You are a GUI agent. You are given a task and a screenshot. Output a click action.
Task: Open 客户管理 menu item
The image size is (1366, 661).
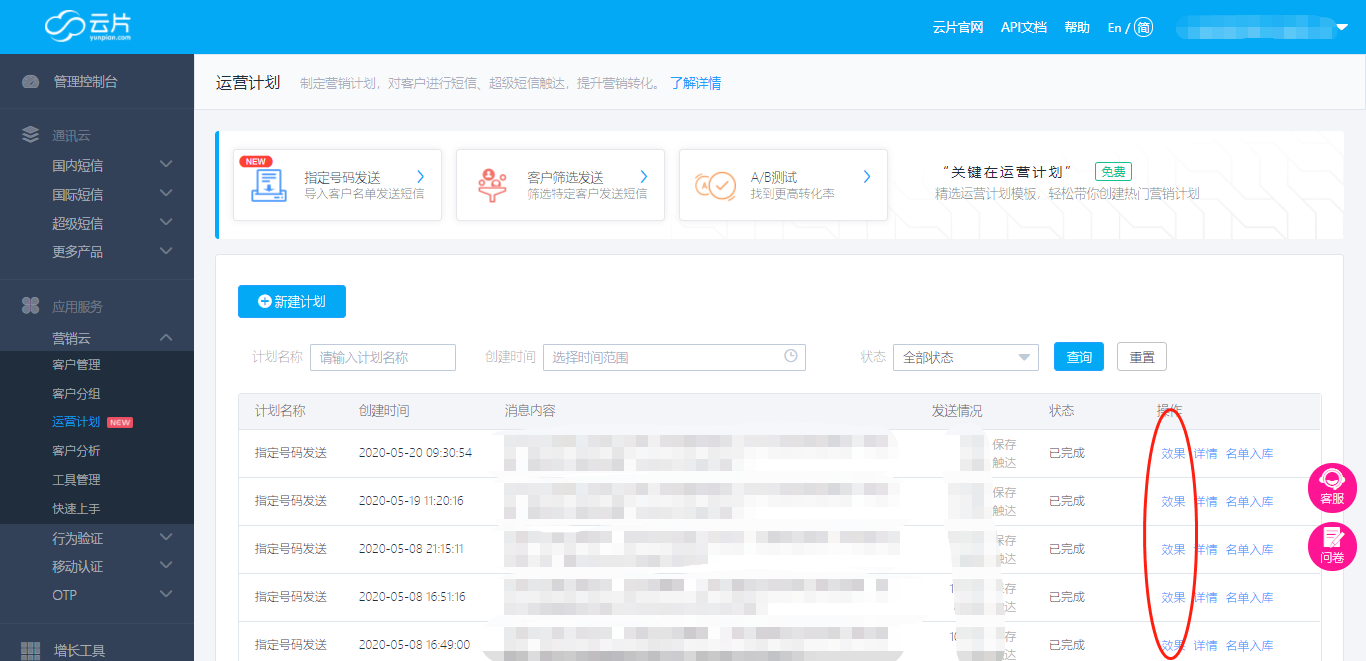(76, 365)
